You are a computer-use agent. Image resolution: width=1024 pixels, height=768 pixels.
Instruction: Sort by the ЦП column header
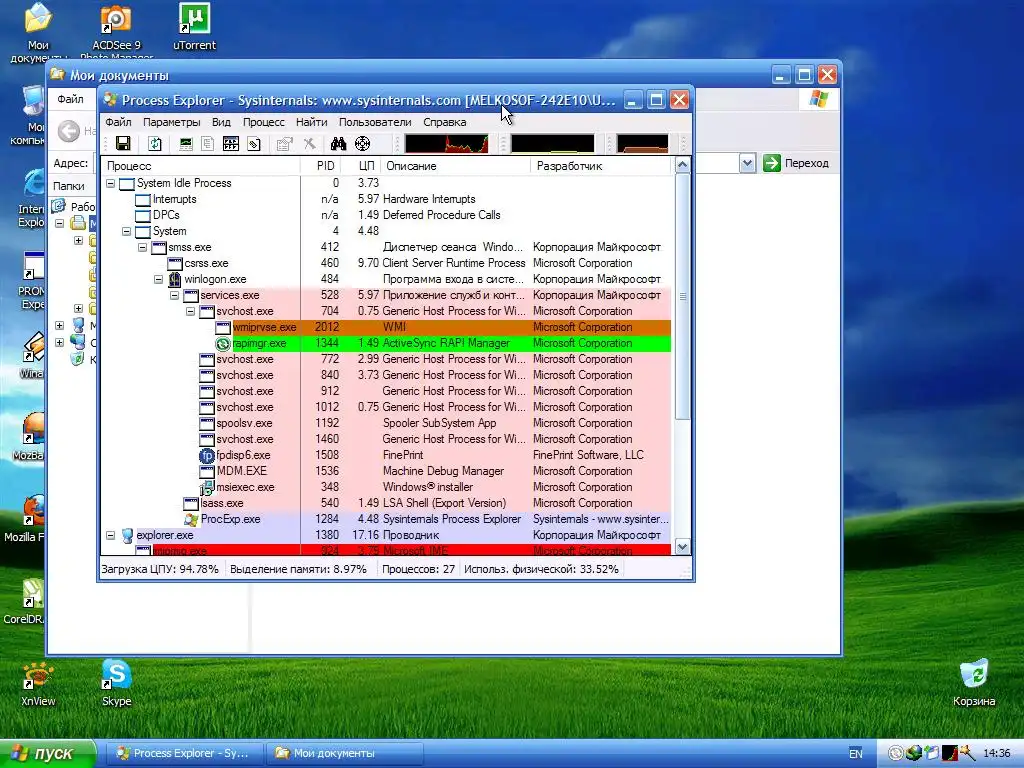coord(361,166)
